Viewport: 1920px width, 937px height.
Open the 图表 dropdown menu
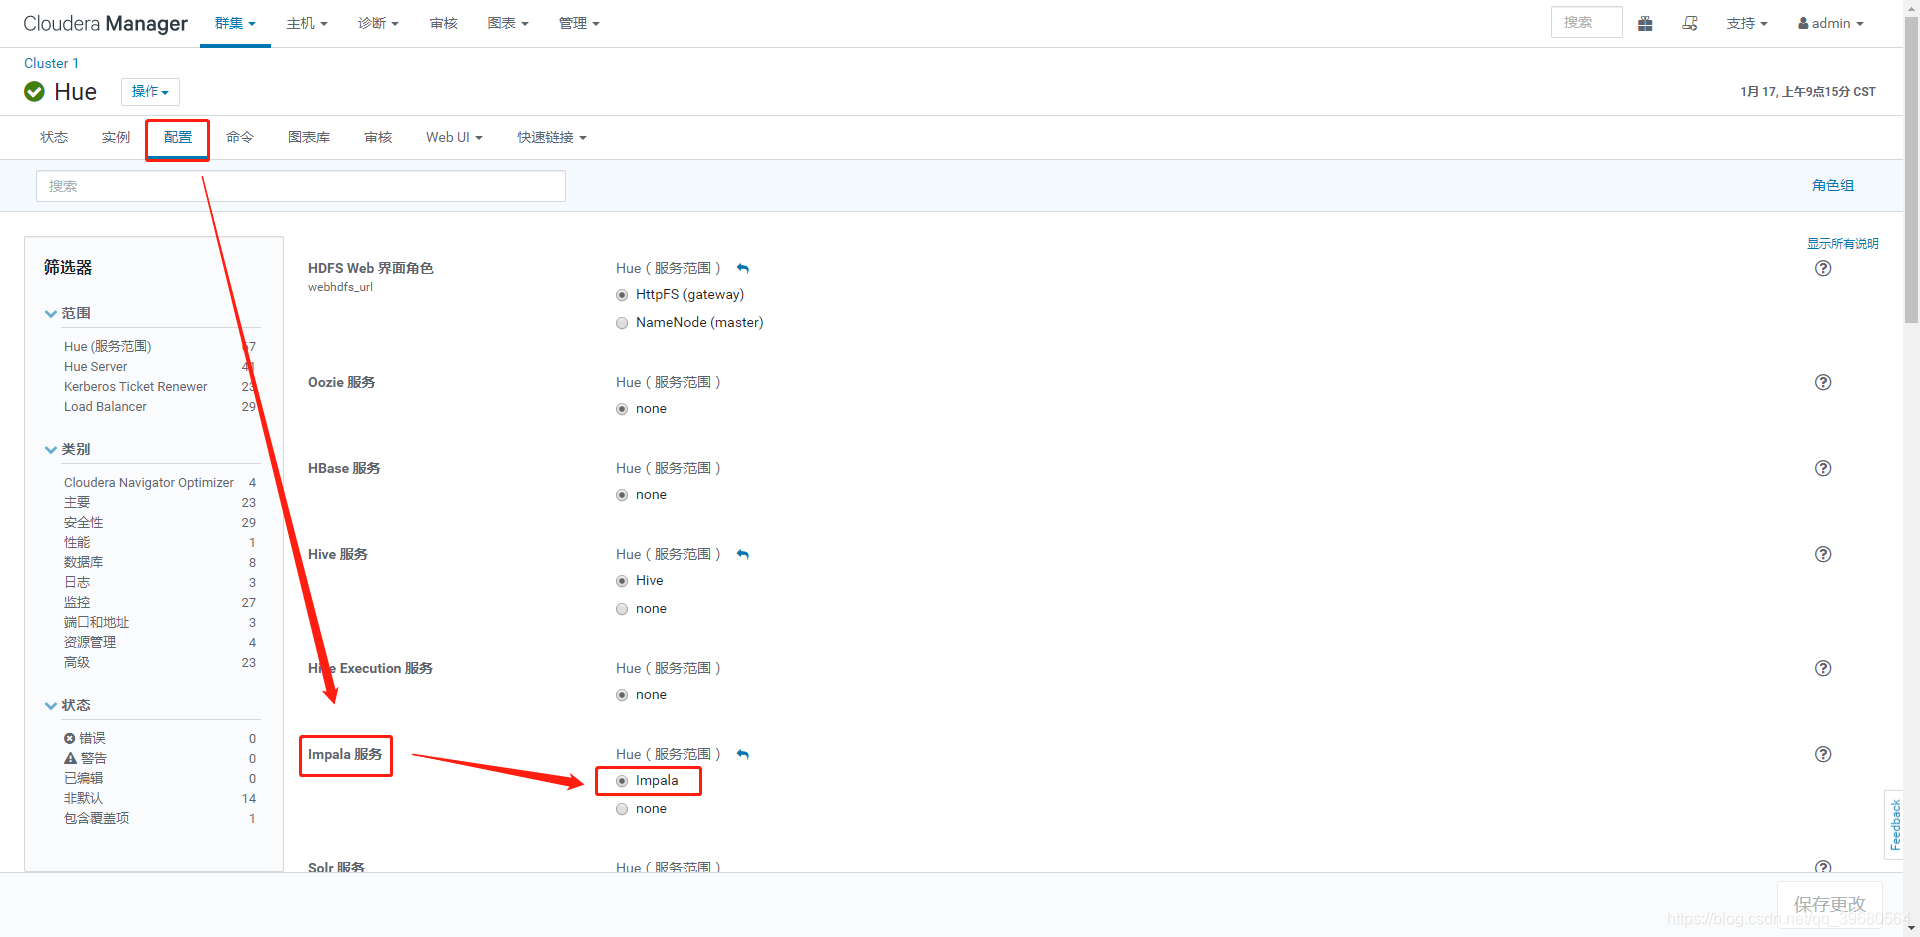508,23
